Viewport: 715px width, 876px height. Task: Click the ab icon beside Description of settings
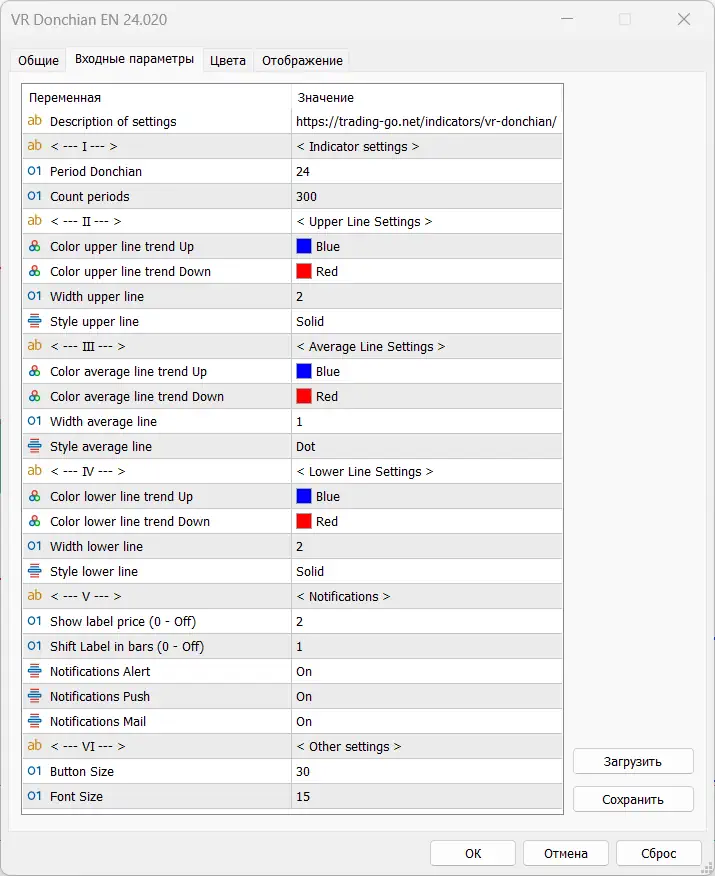(x=34, y=122)
